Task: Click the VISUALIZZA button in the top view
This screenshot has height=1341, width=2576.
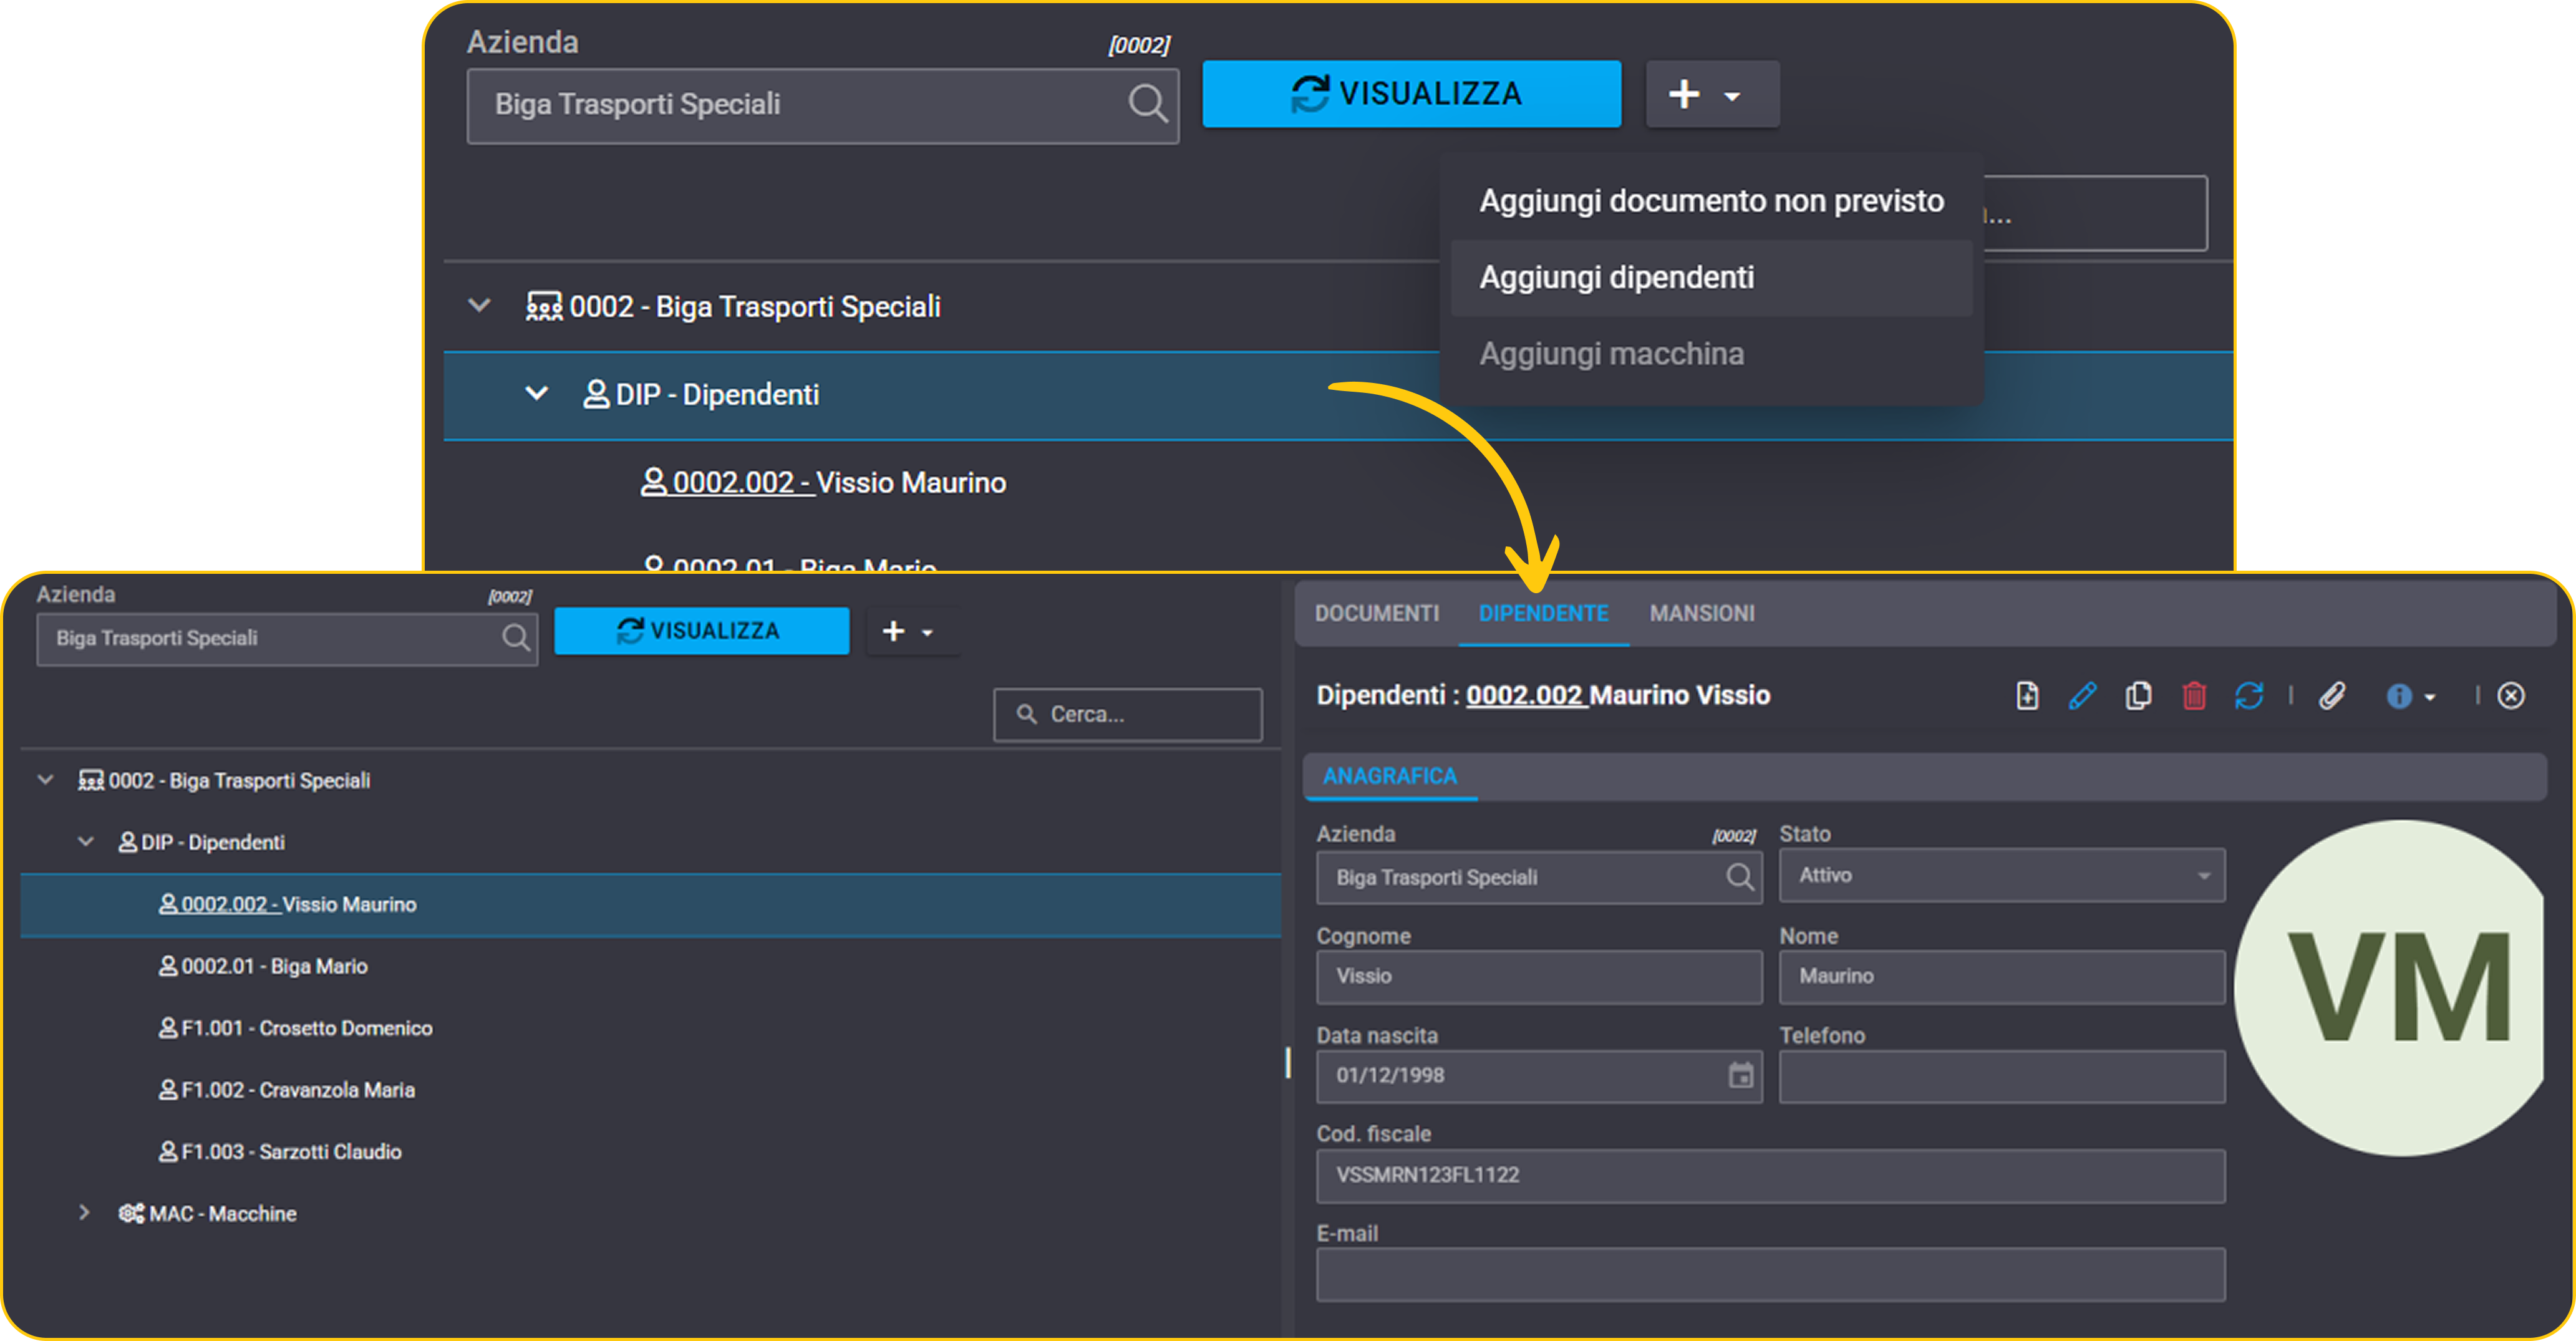Action: (x=1411, y=94)
